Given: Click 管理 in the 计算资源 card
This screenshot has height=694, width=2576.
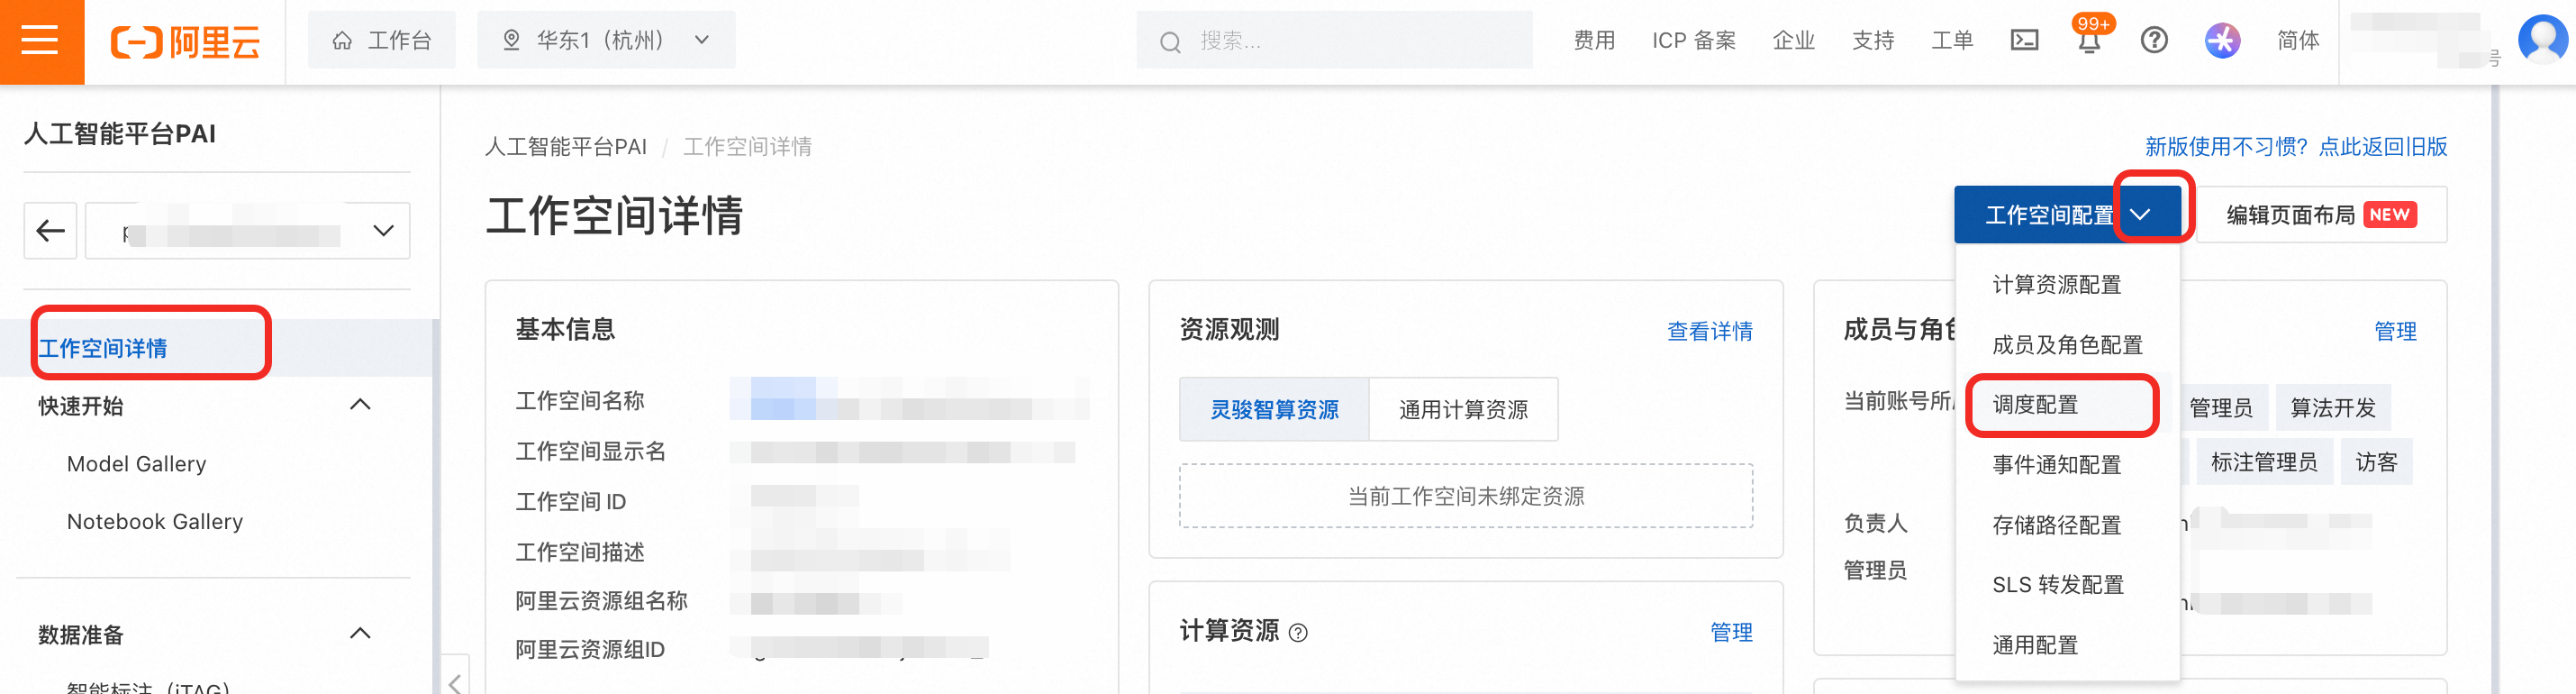Looking at the screenshot, I should point(1731,632).
